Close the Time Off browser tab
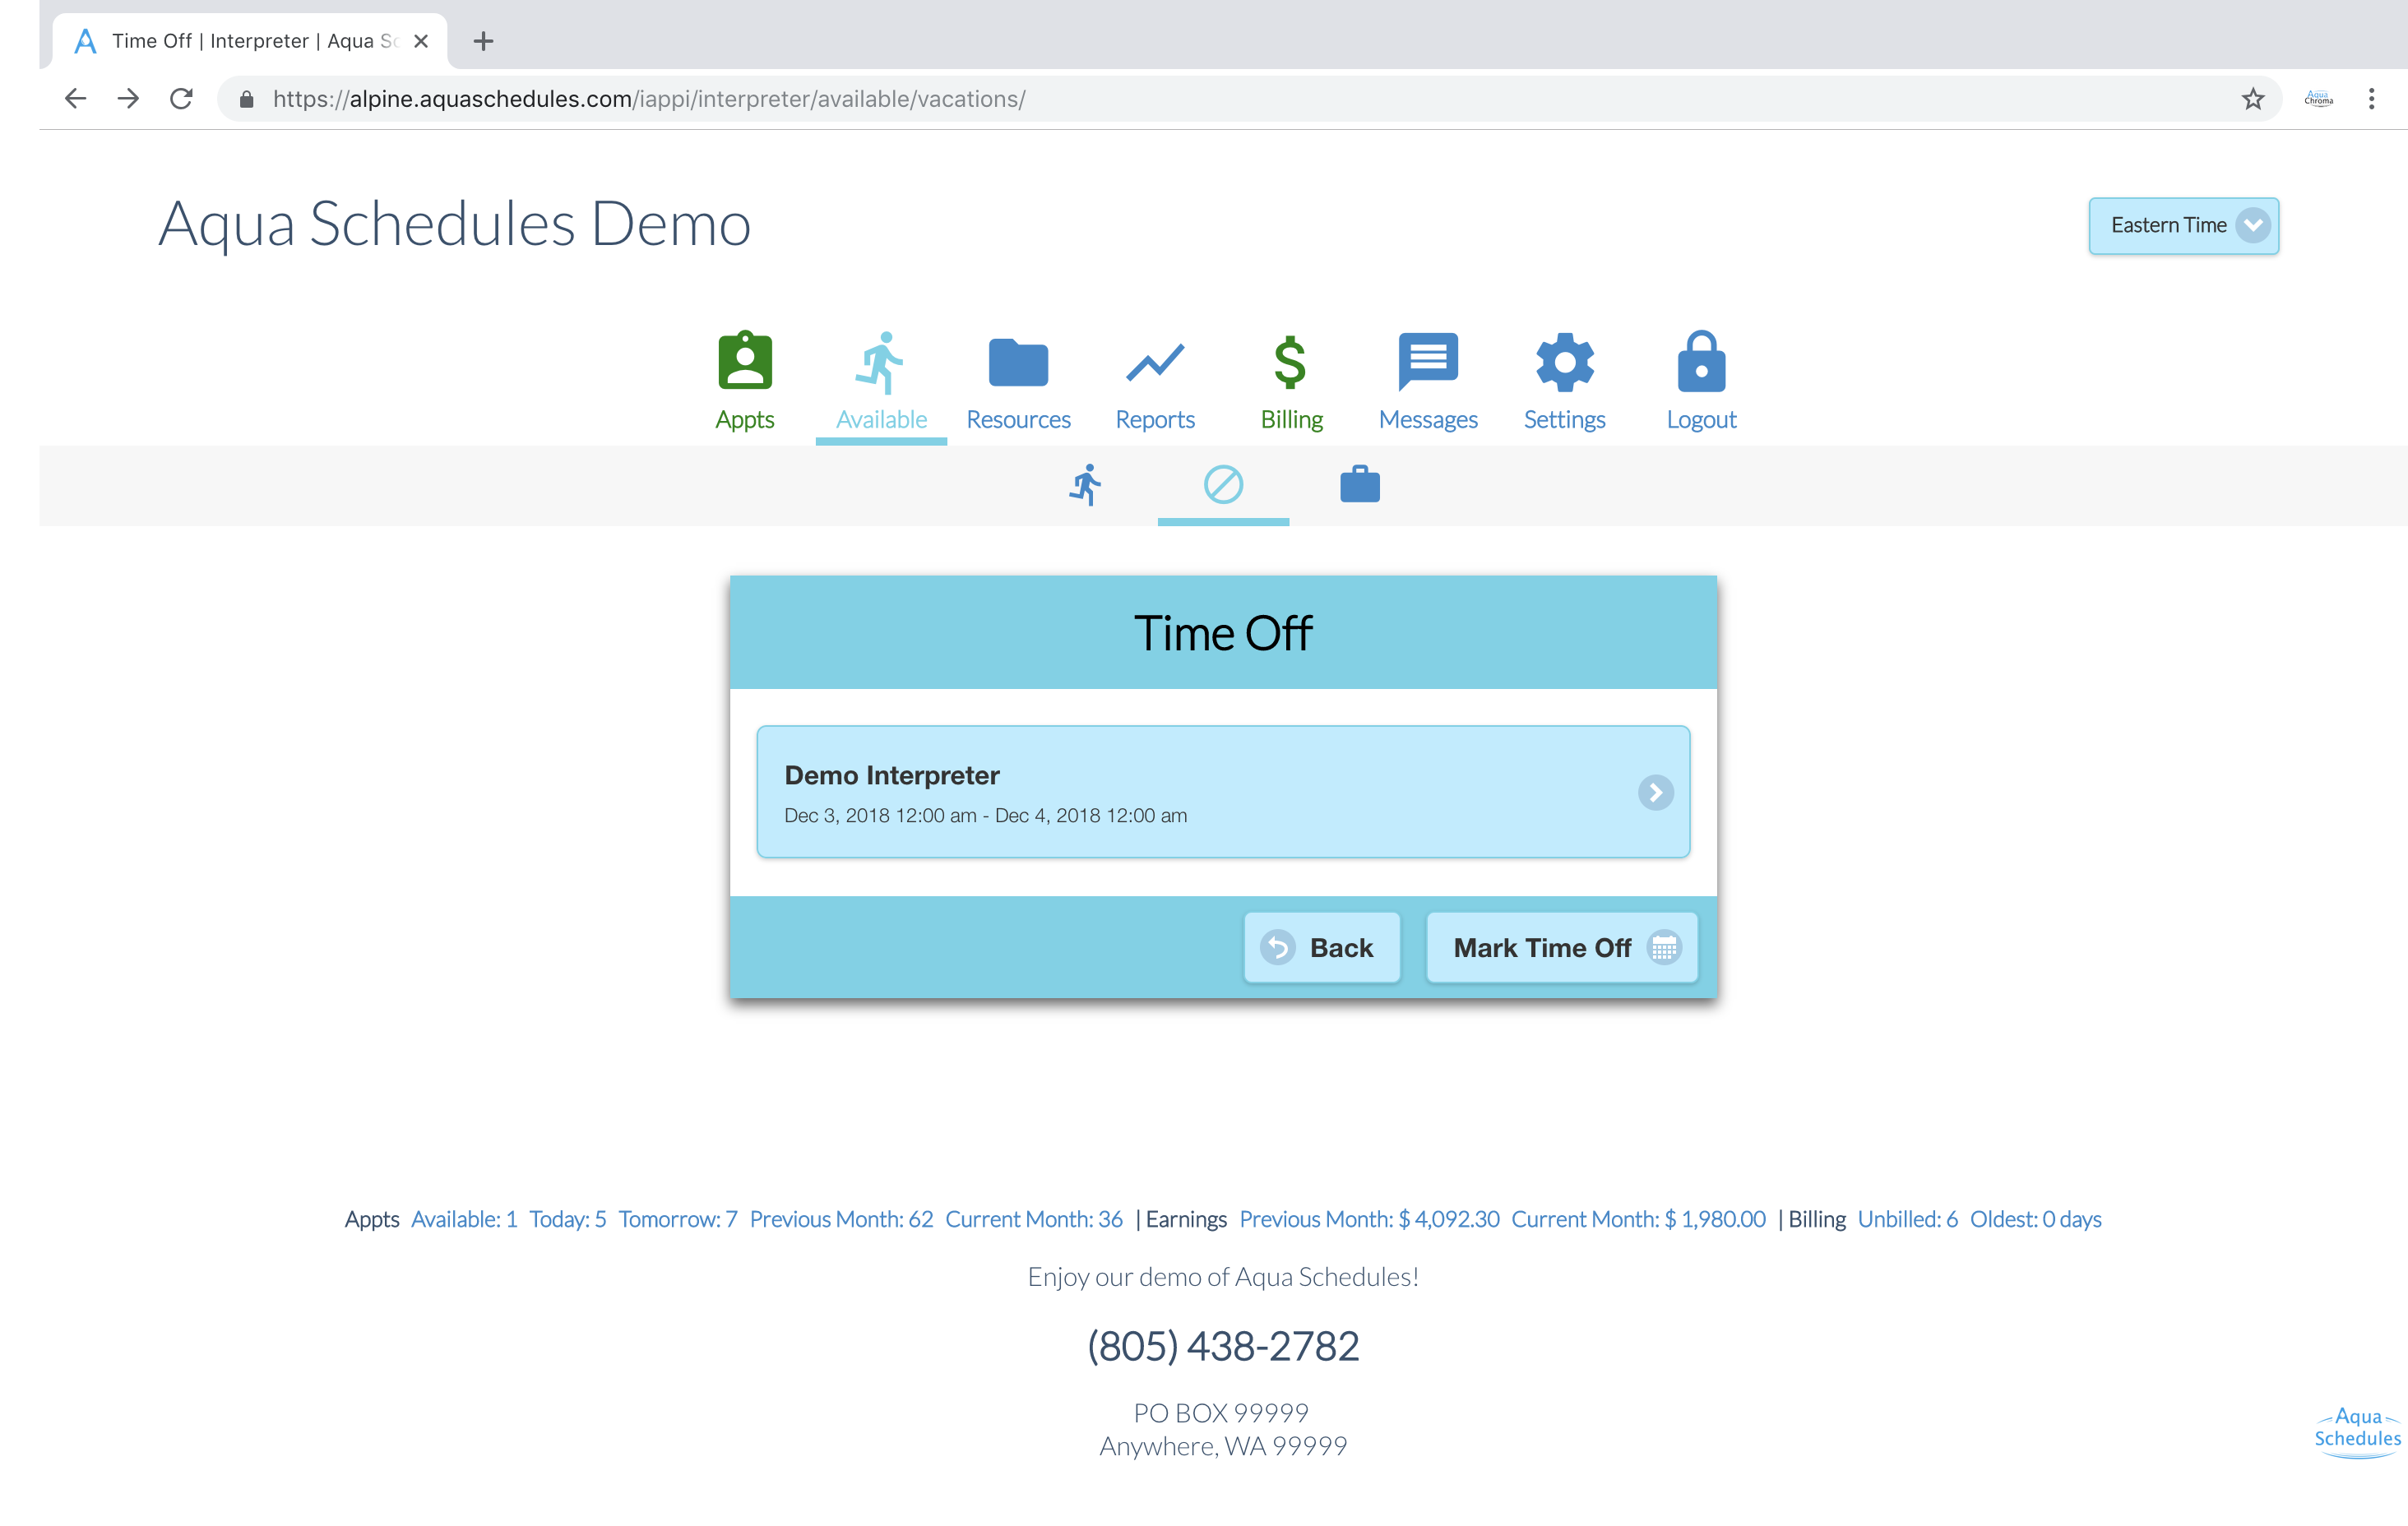This screenshot has width=2408, height=1526. tap(421, 41)
